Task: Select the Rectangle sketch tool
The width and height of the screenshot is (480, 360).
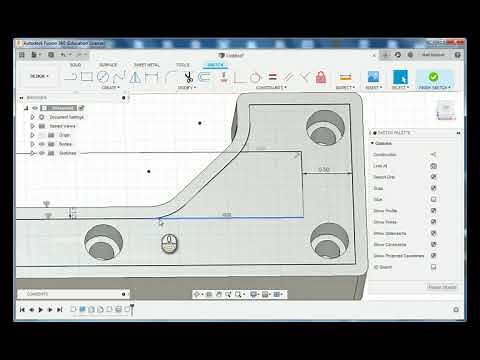Action: click(87, 77)
